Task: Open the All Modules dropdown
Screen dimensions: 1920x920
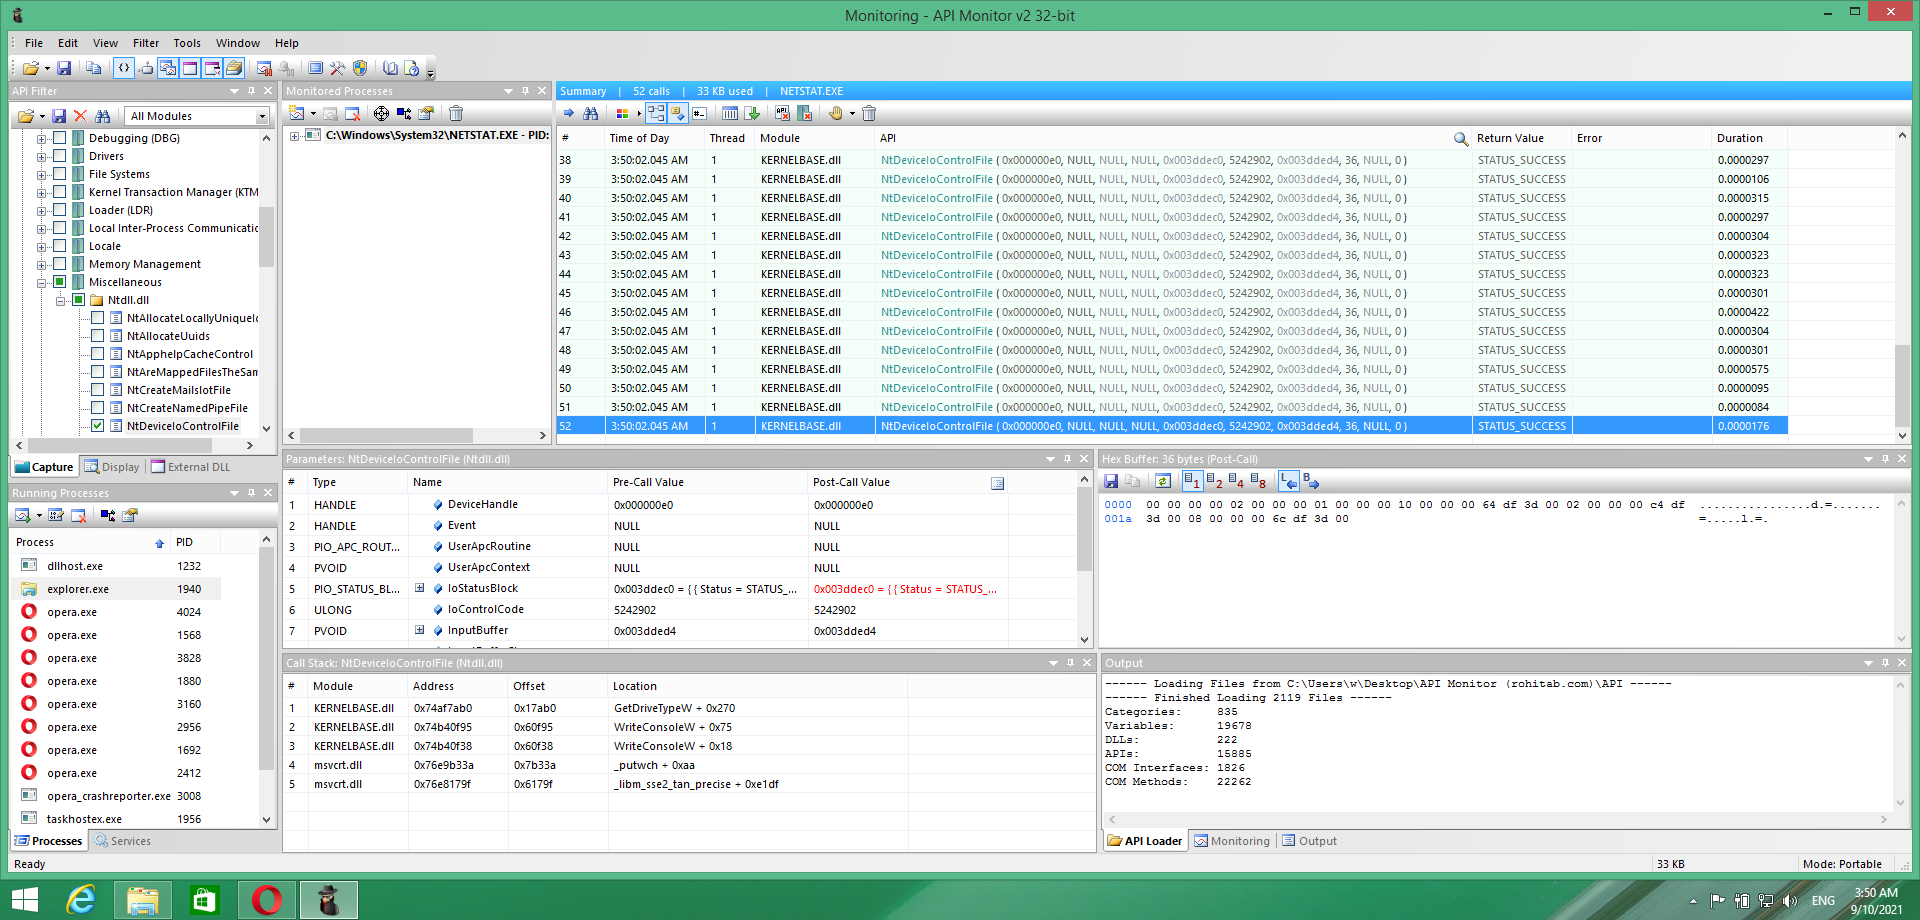Action: 262,116
